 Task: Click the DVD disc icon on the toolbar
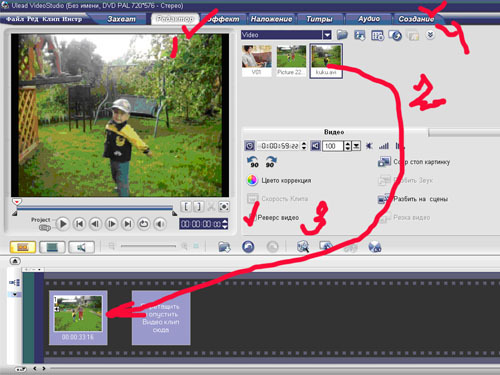click(x=375, y=247)
